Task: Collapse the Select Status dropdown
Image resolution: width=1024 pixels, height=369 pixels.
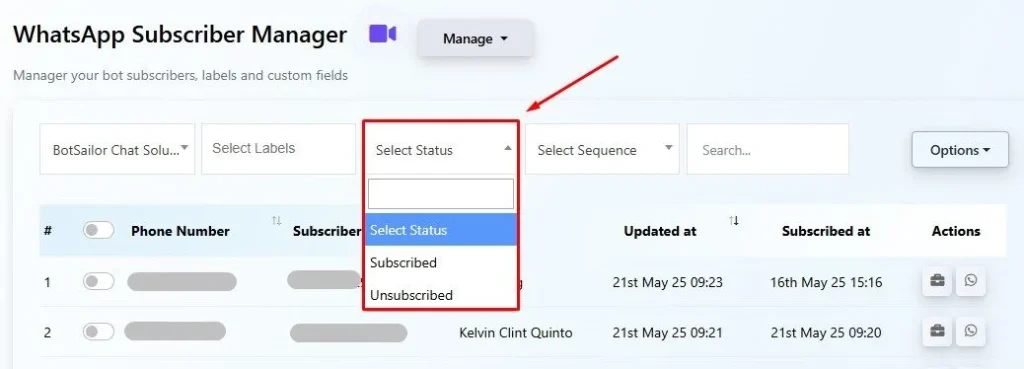Action: (x=441, y=150)
